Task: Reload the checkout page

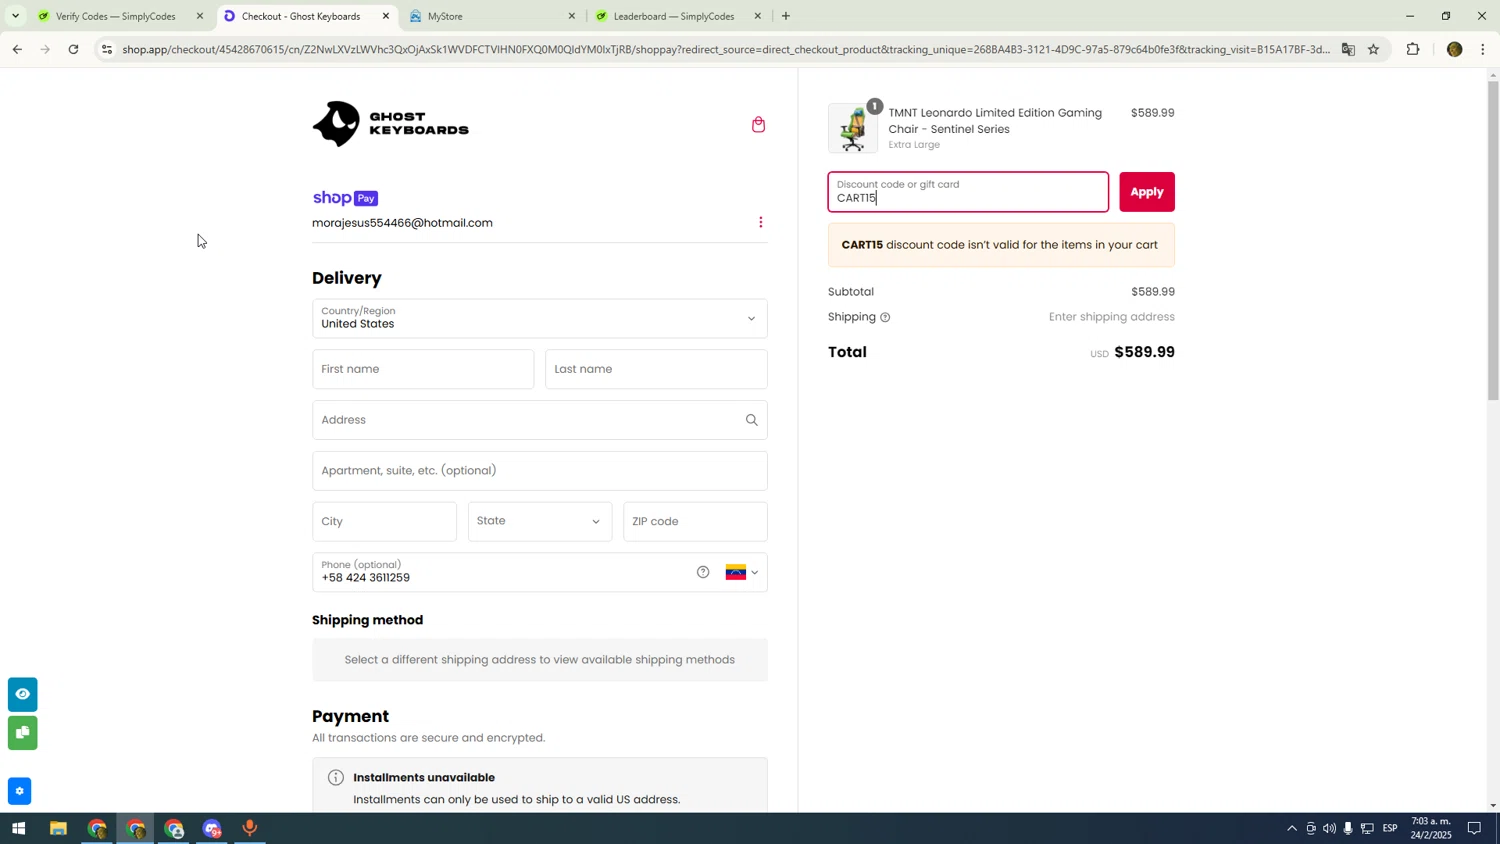Action: [73, 49]
